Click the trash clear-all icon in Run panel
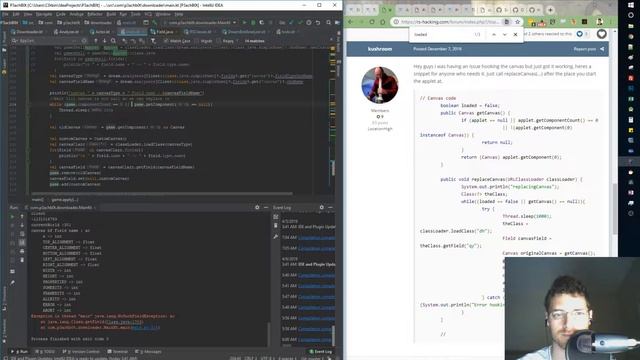 pos(22,260)
